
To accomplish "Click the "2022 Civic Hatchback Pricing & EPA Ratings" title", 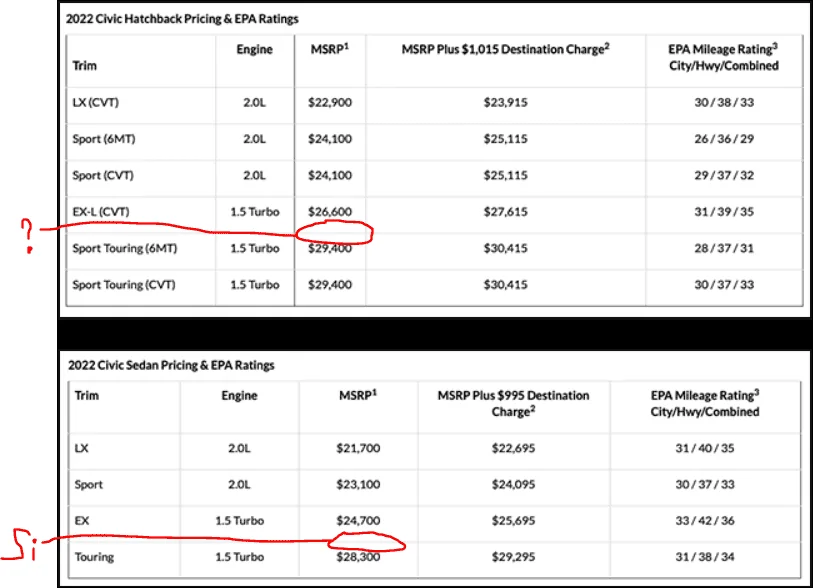I will coord(182,19).
